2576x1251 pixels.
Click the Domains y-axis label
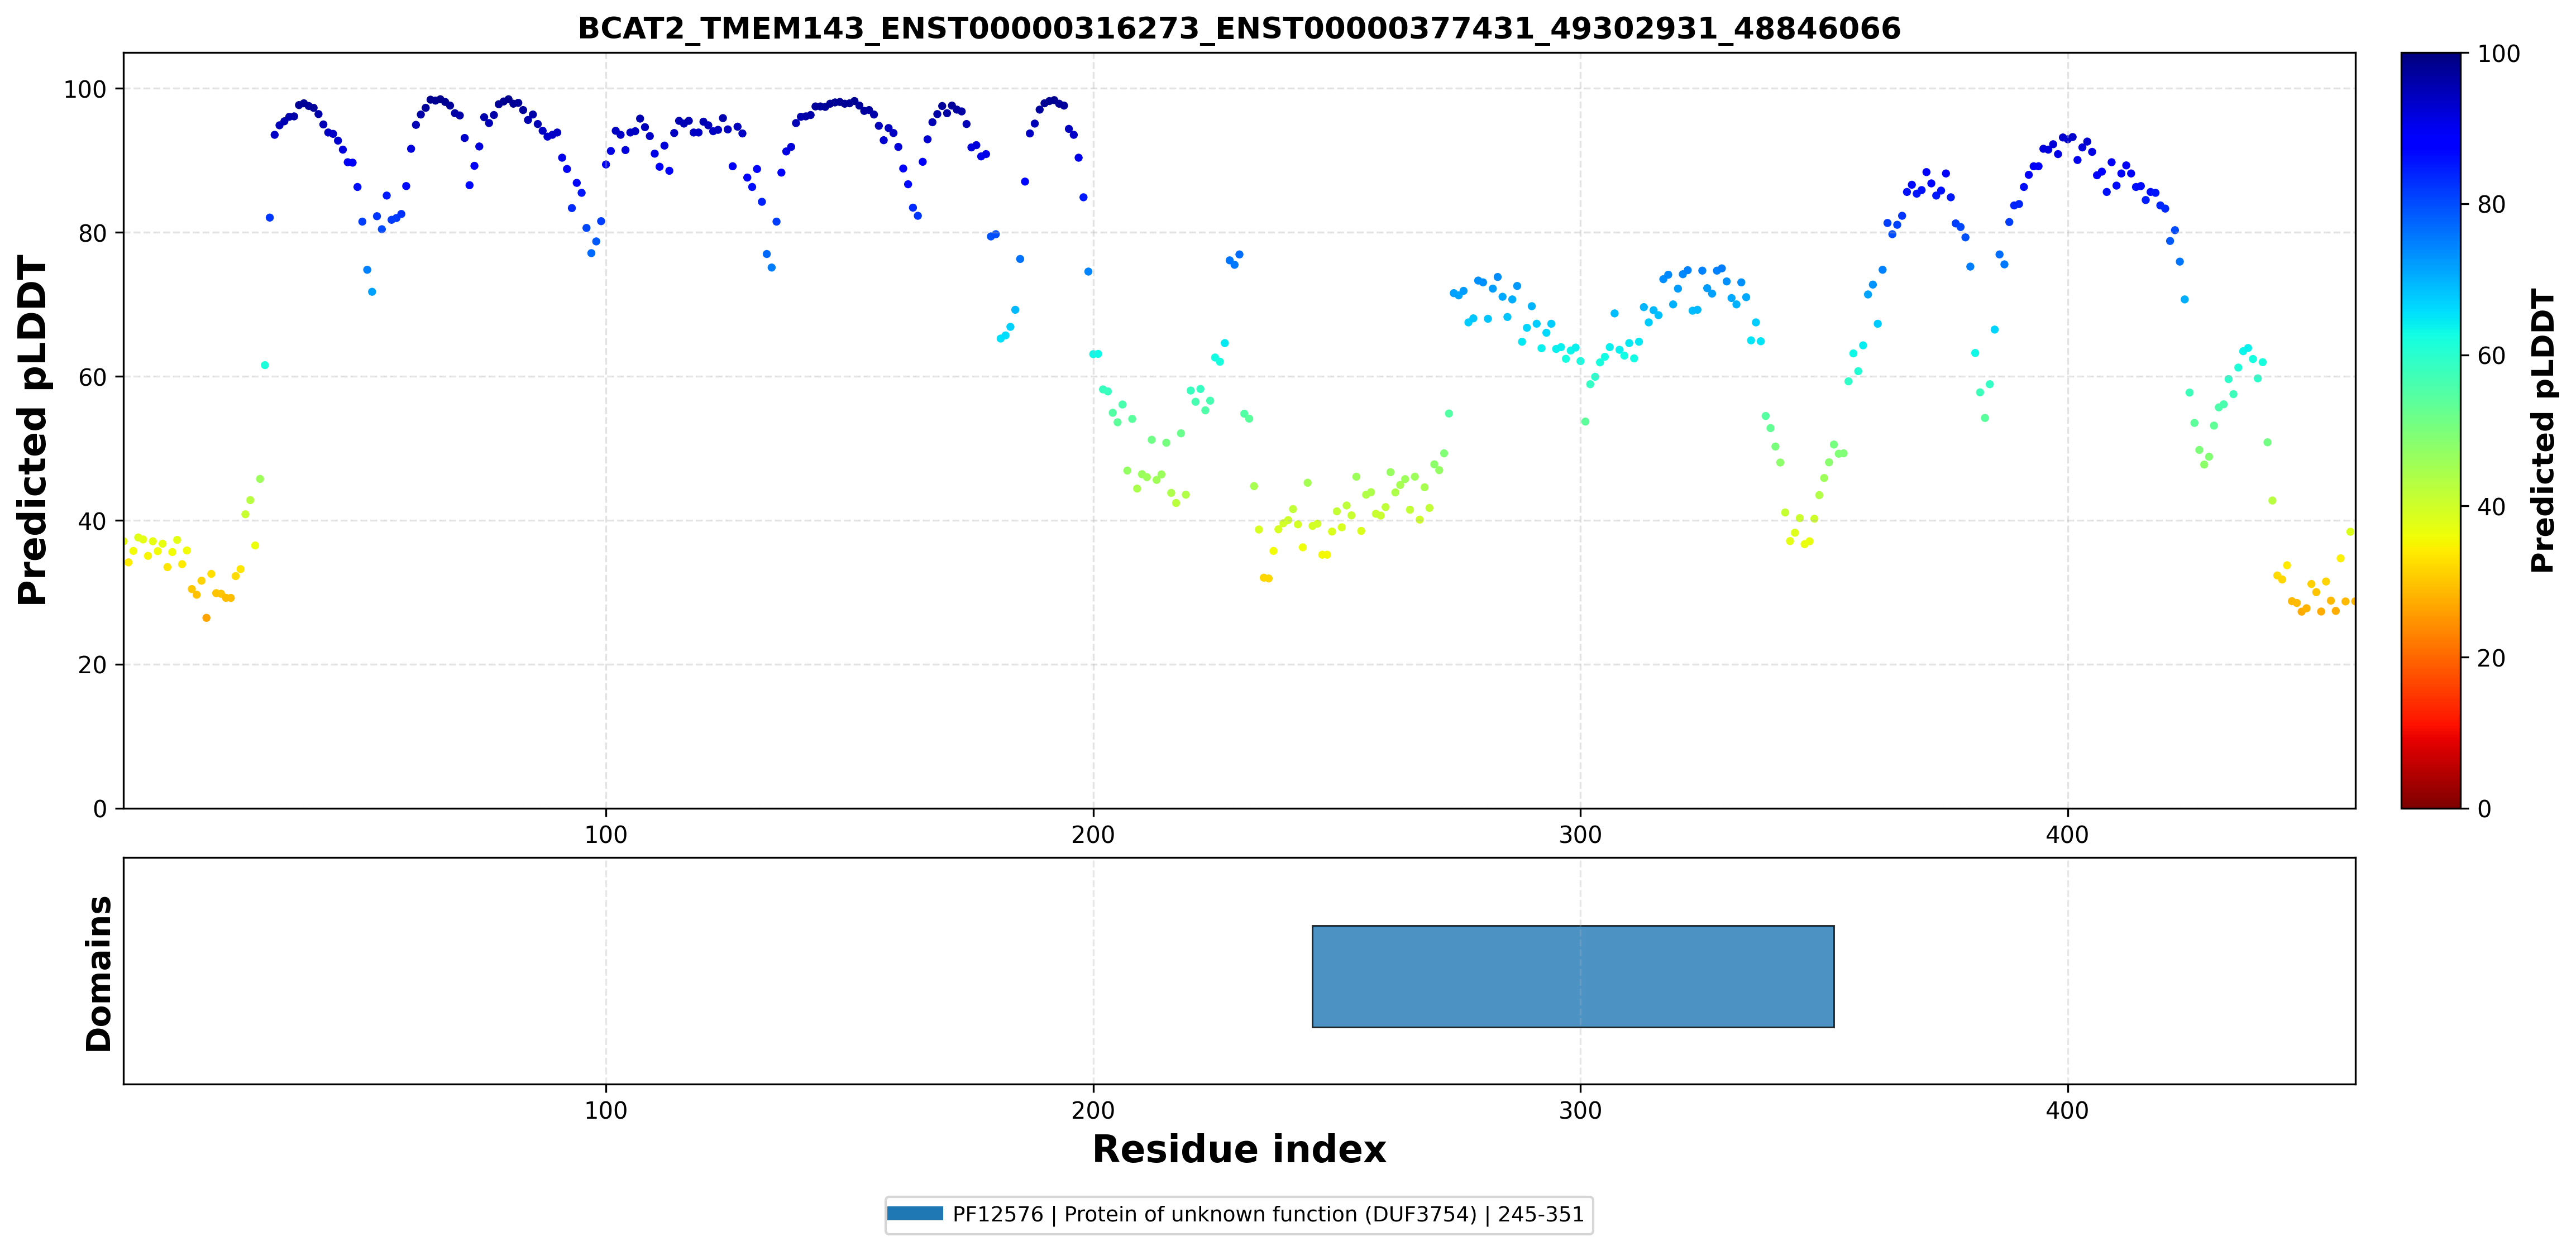pyautogui.click(x=99, y=973)
